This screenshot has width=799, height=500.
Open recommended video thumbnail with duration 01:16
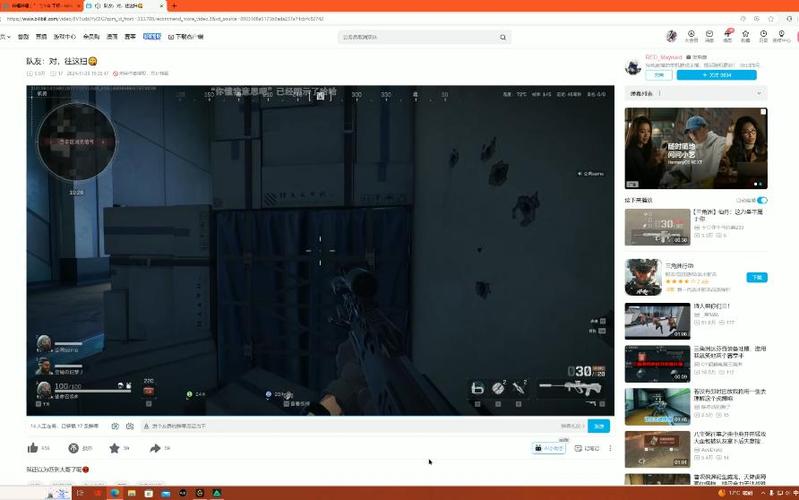(x=657, y=407)
